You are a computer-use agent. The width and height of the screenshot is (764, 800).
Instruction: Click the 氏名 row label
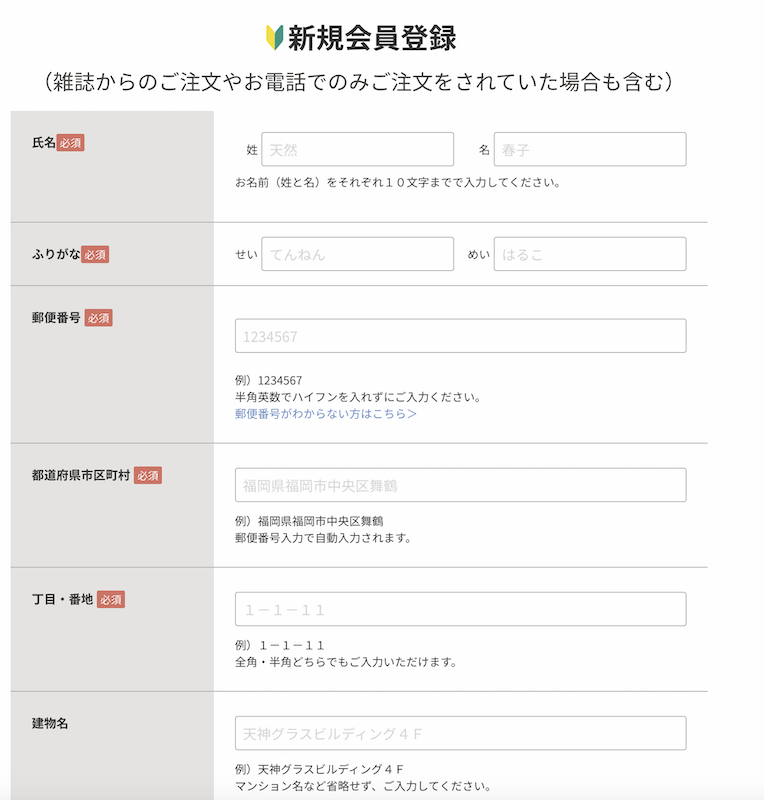pos(43,143)
